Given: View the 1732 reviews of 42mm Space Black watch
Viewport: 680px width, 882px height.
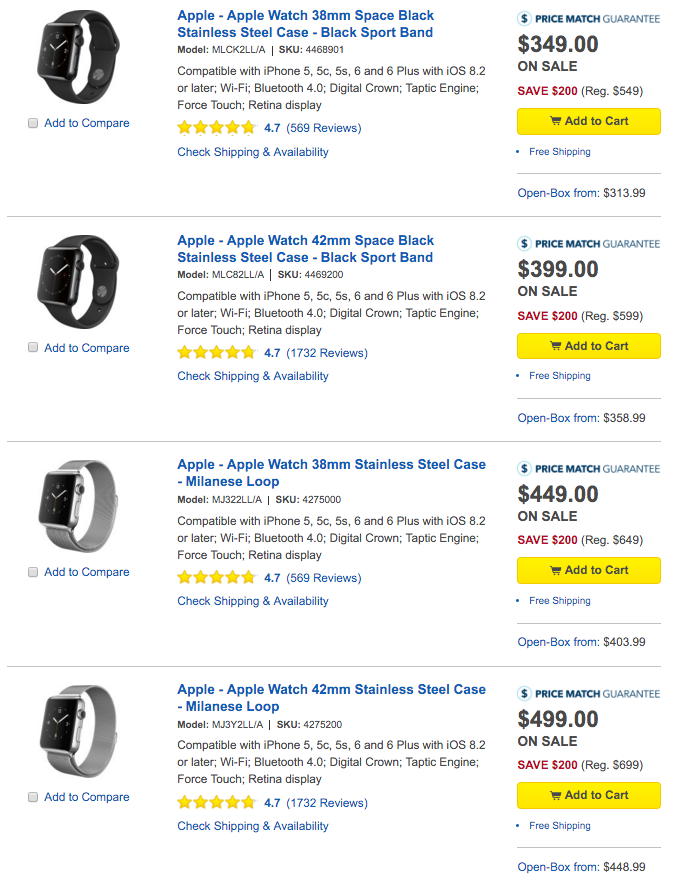Looking at the screenshot, I should click(x=327, y=353).
